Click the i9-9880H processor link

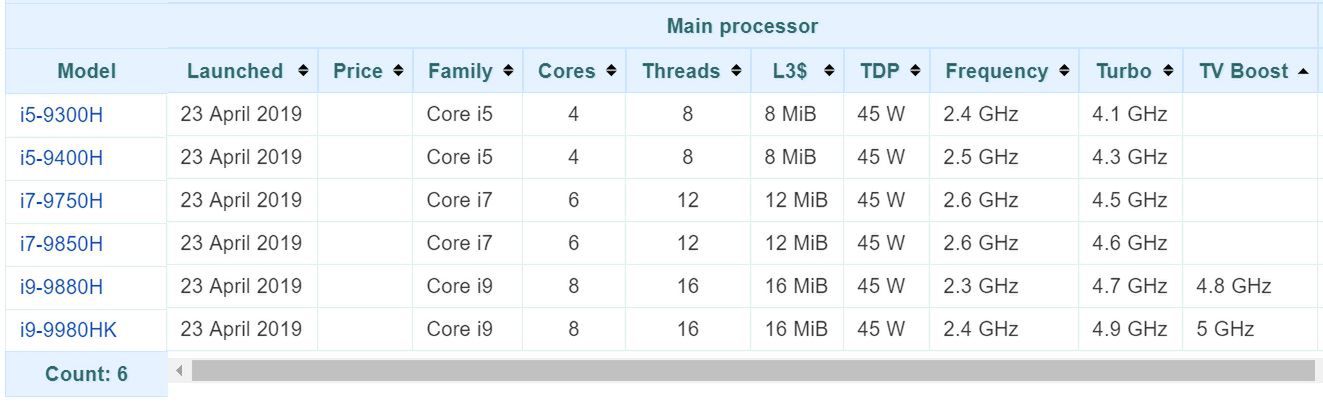pos(61,287)
